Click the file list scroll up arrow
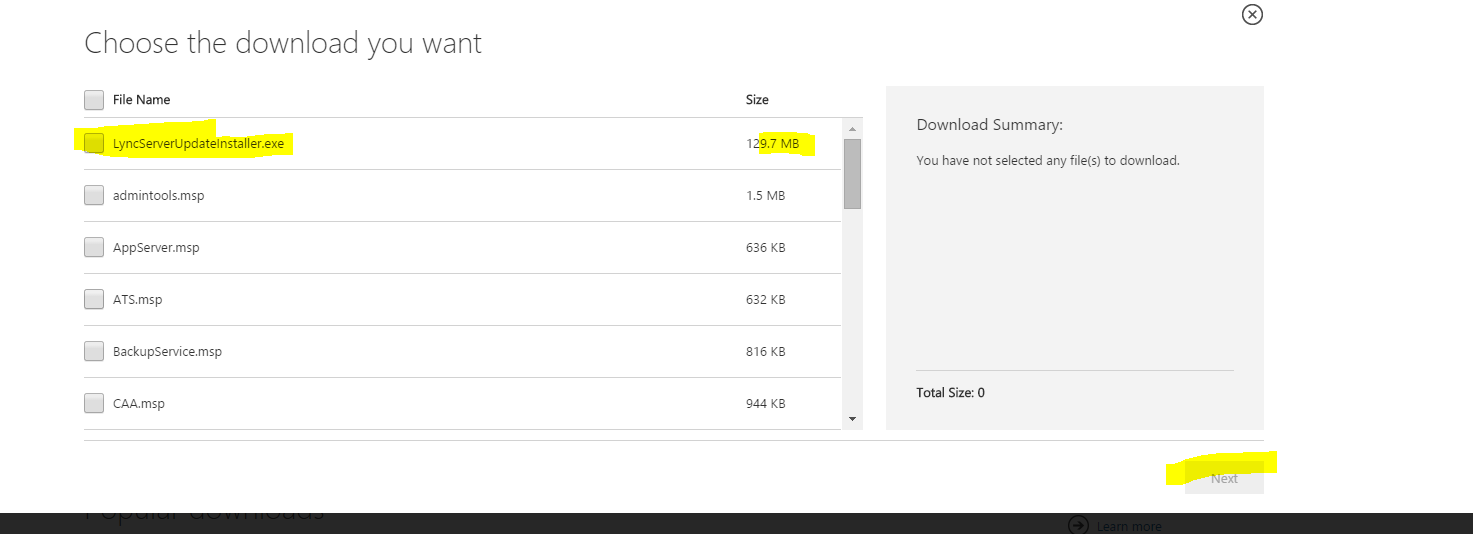Viewport: 1473px width, 534px height. pyautogui.click(x=852, y=129)
